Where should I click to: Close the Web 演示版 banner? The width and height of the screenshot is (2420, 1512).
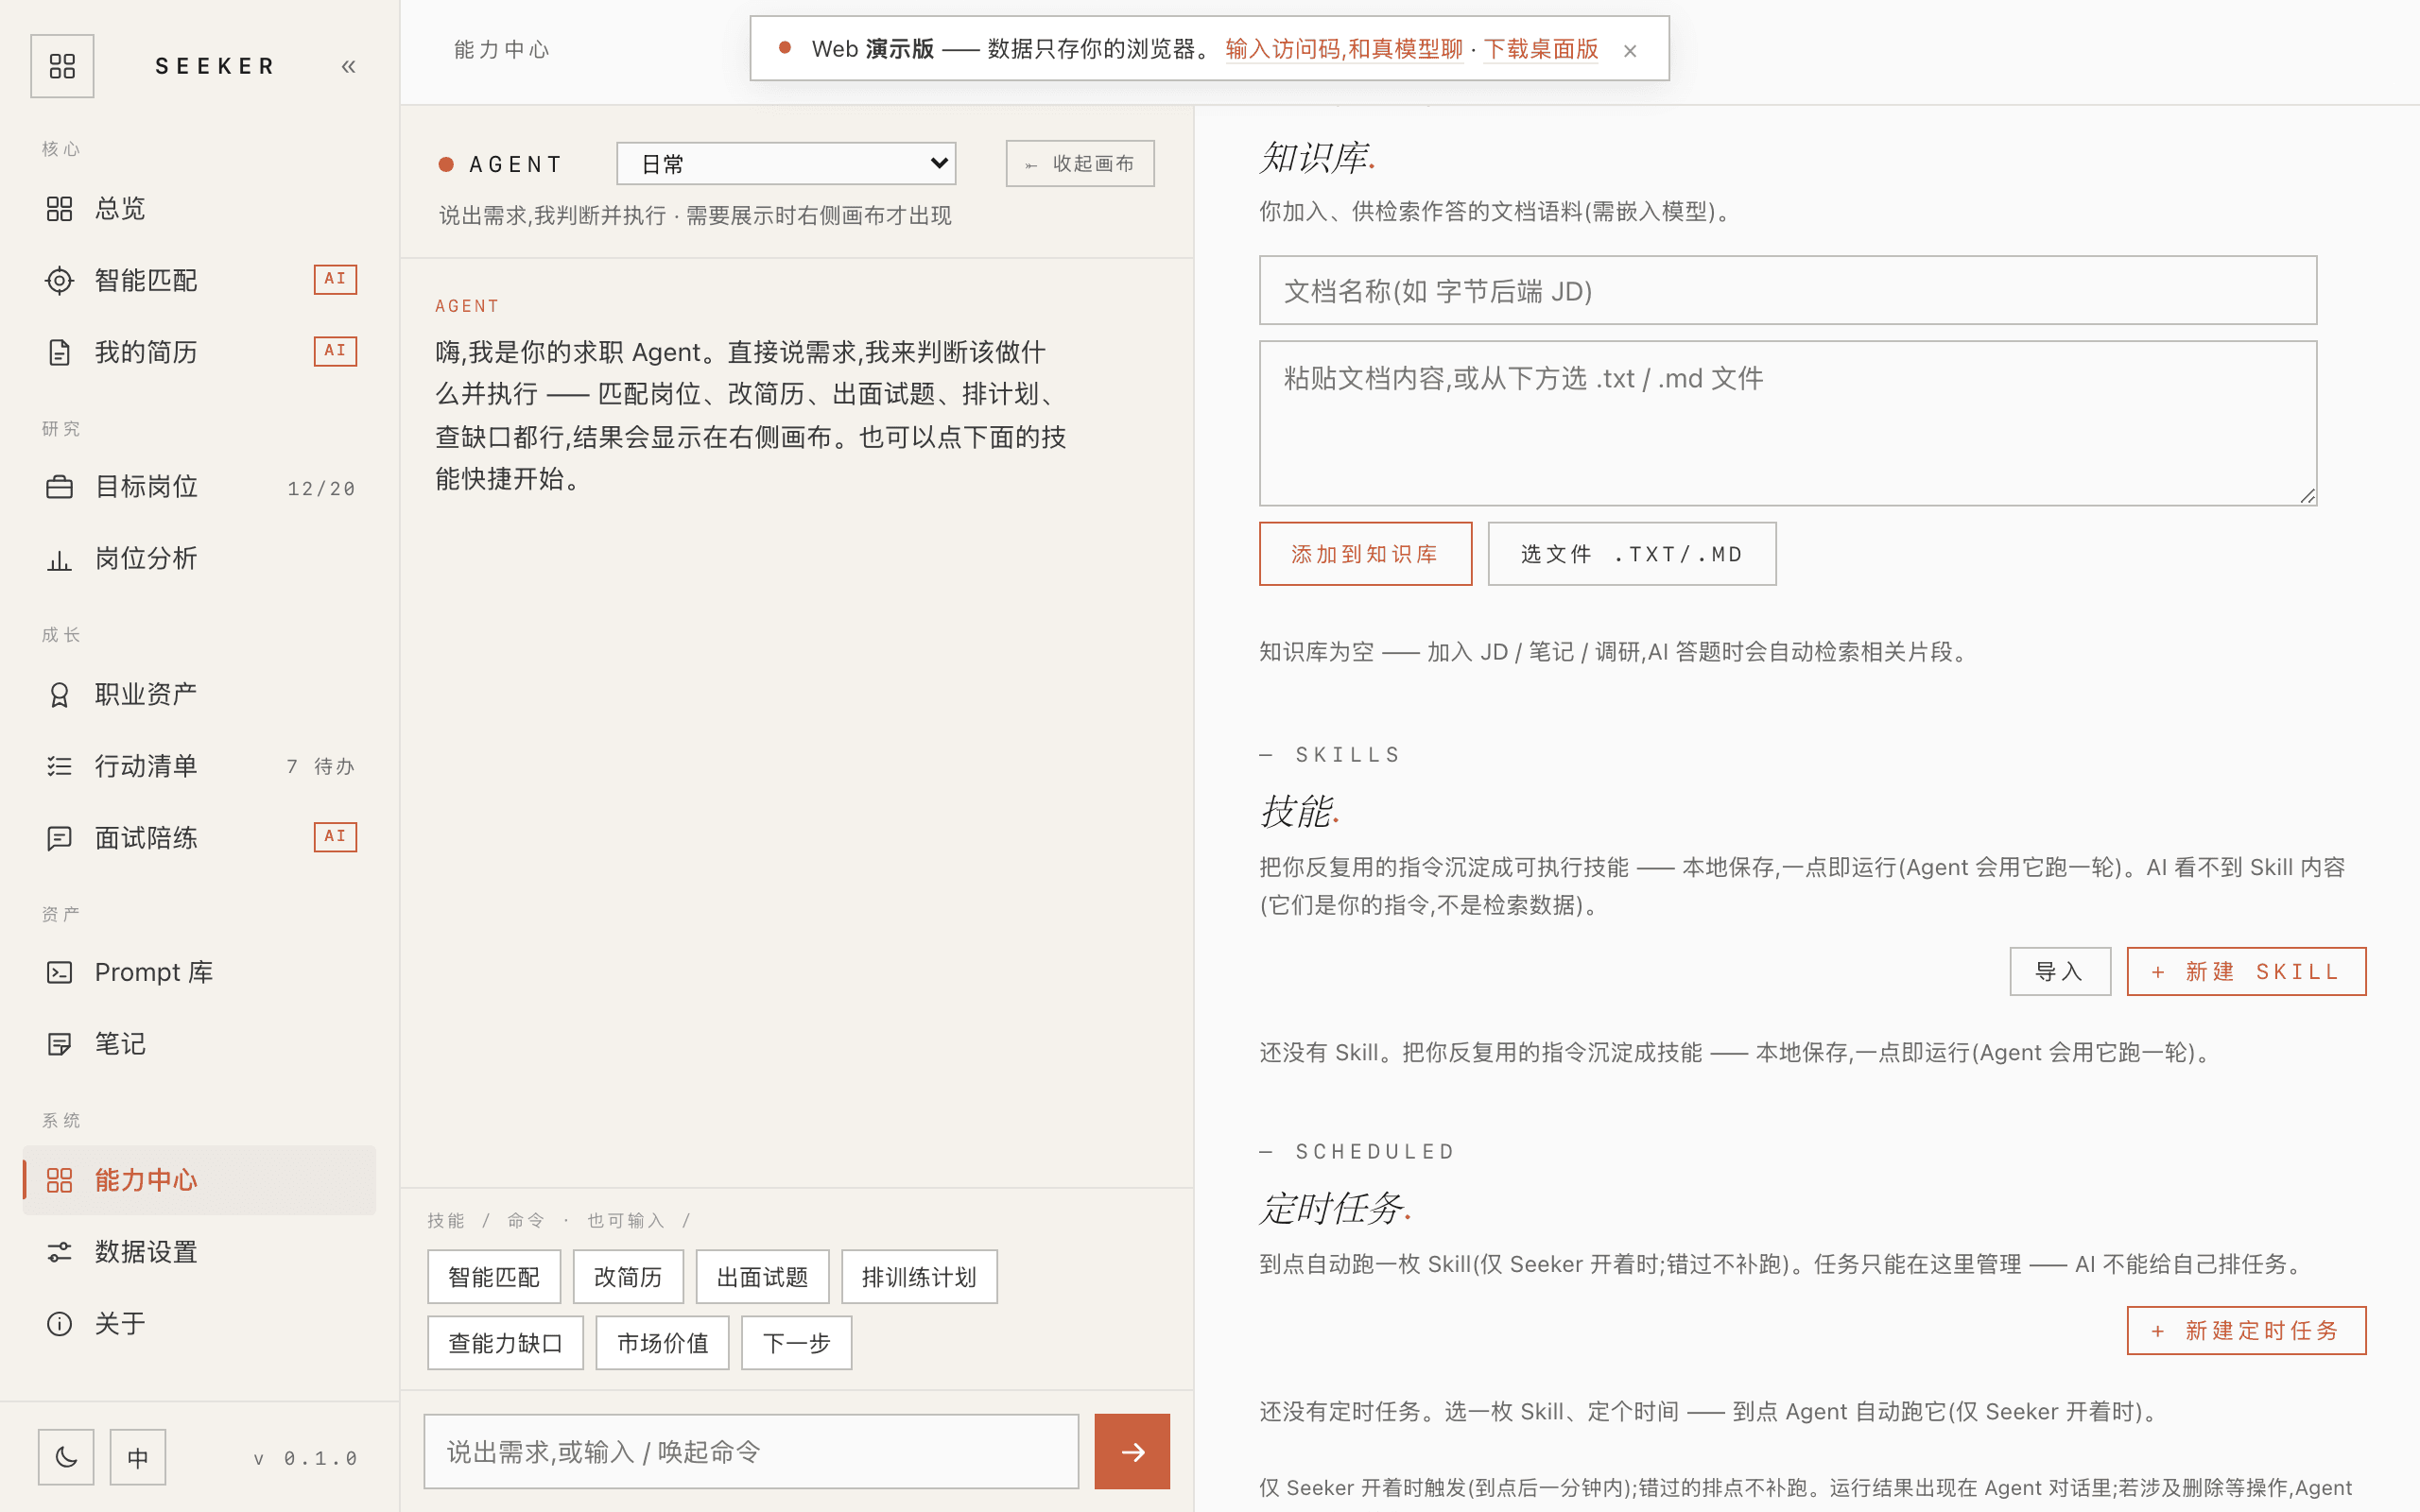pos(1630,50)
